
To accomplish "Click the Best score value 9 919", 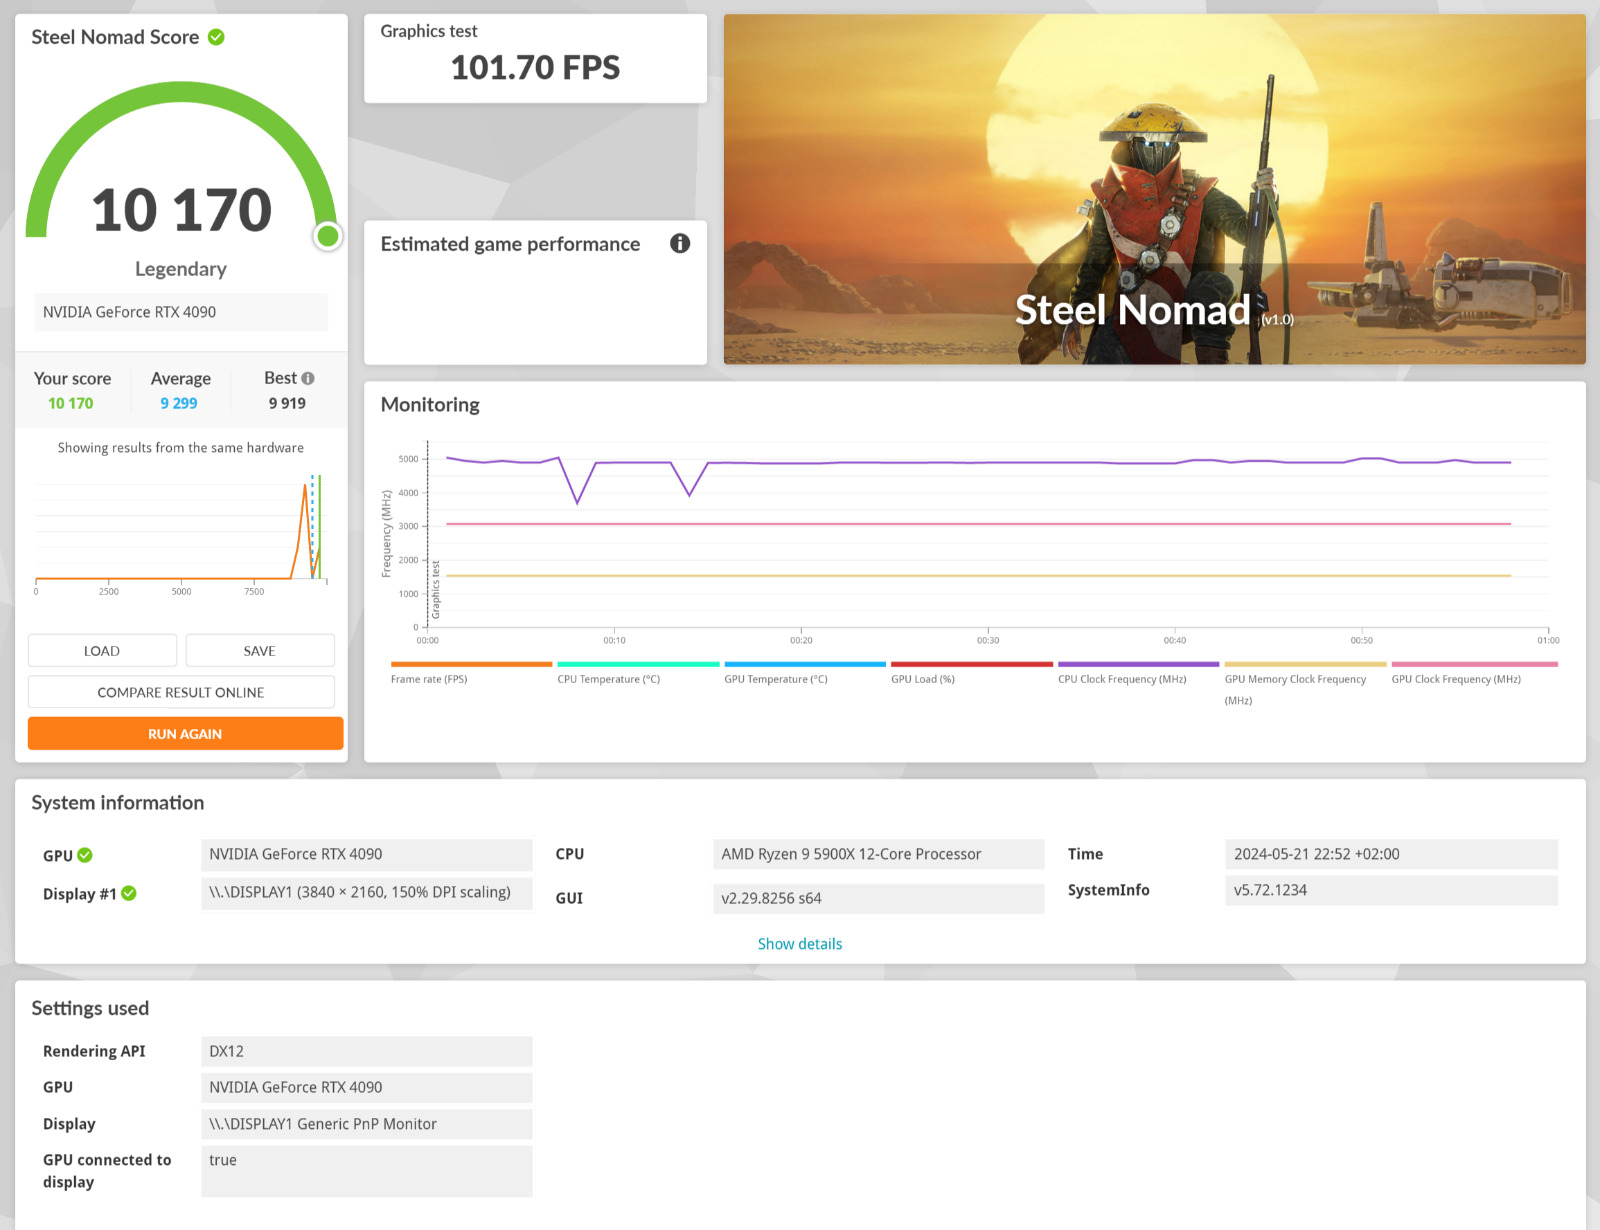I will 287,403.
